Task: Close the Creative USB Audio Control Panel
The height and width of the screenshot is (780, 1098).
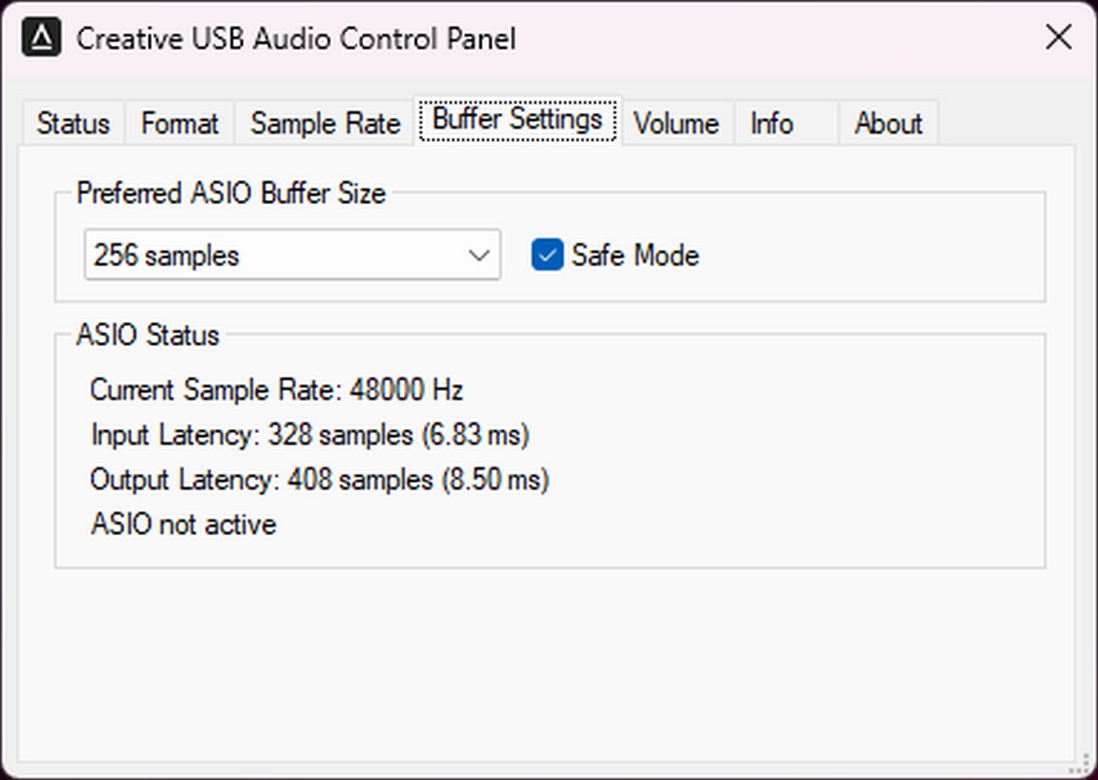Action: click(x=1058, y=38)
